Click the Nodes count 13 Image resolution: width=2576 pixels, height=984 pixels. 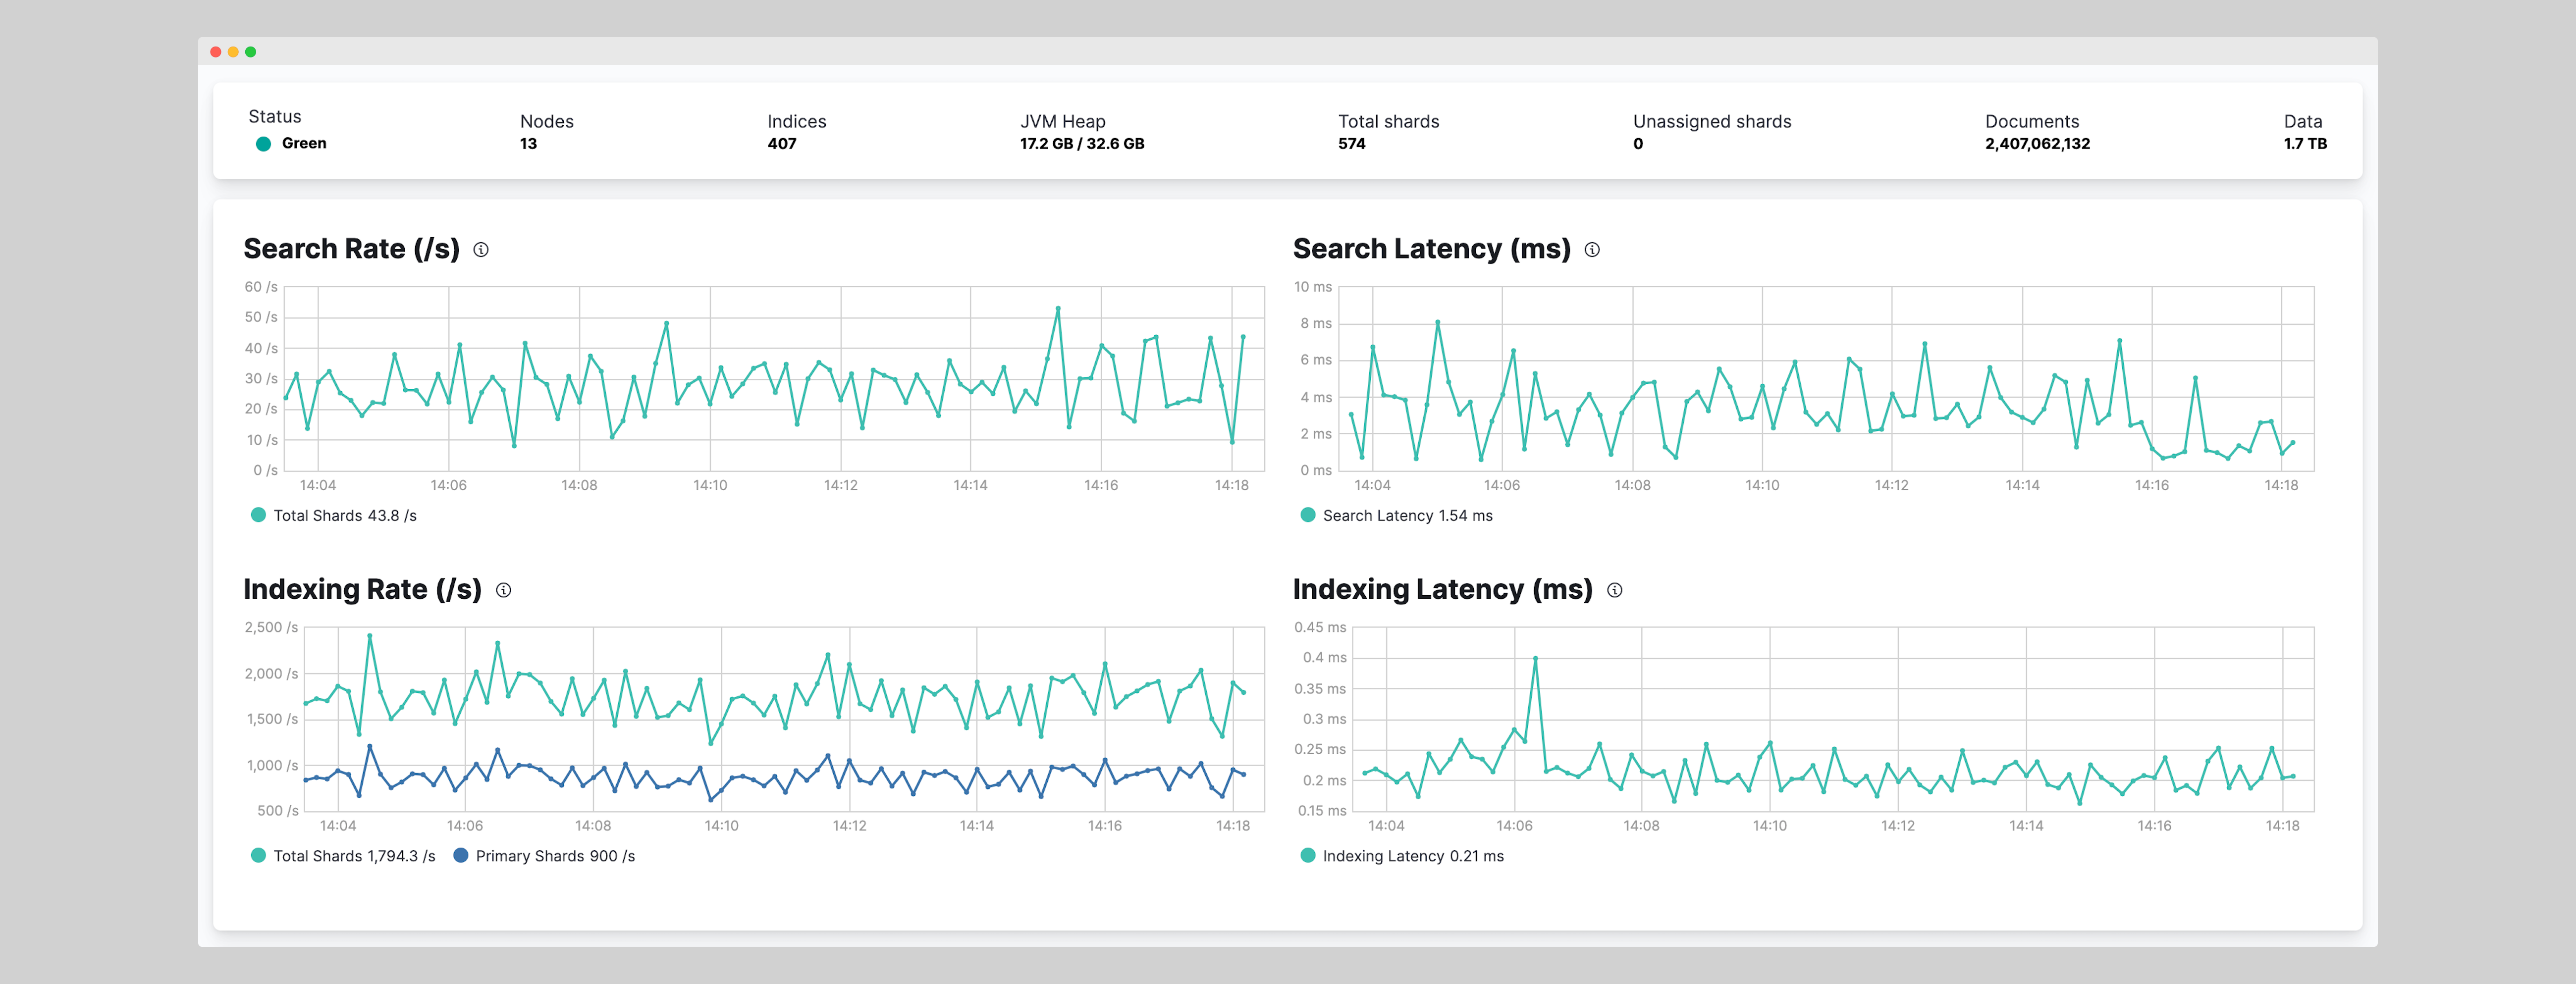pos(528,144)
